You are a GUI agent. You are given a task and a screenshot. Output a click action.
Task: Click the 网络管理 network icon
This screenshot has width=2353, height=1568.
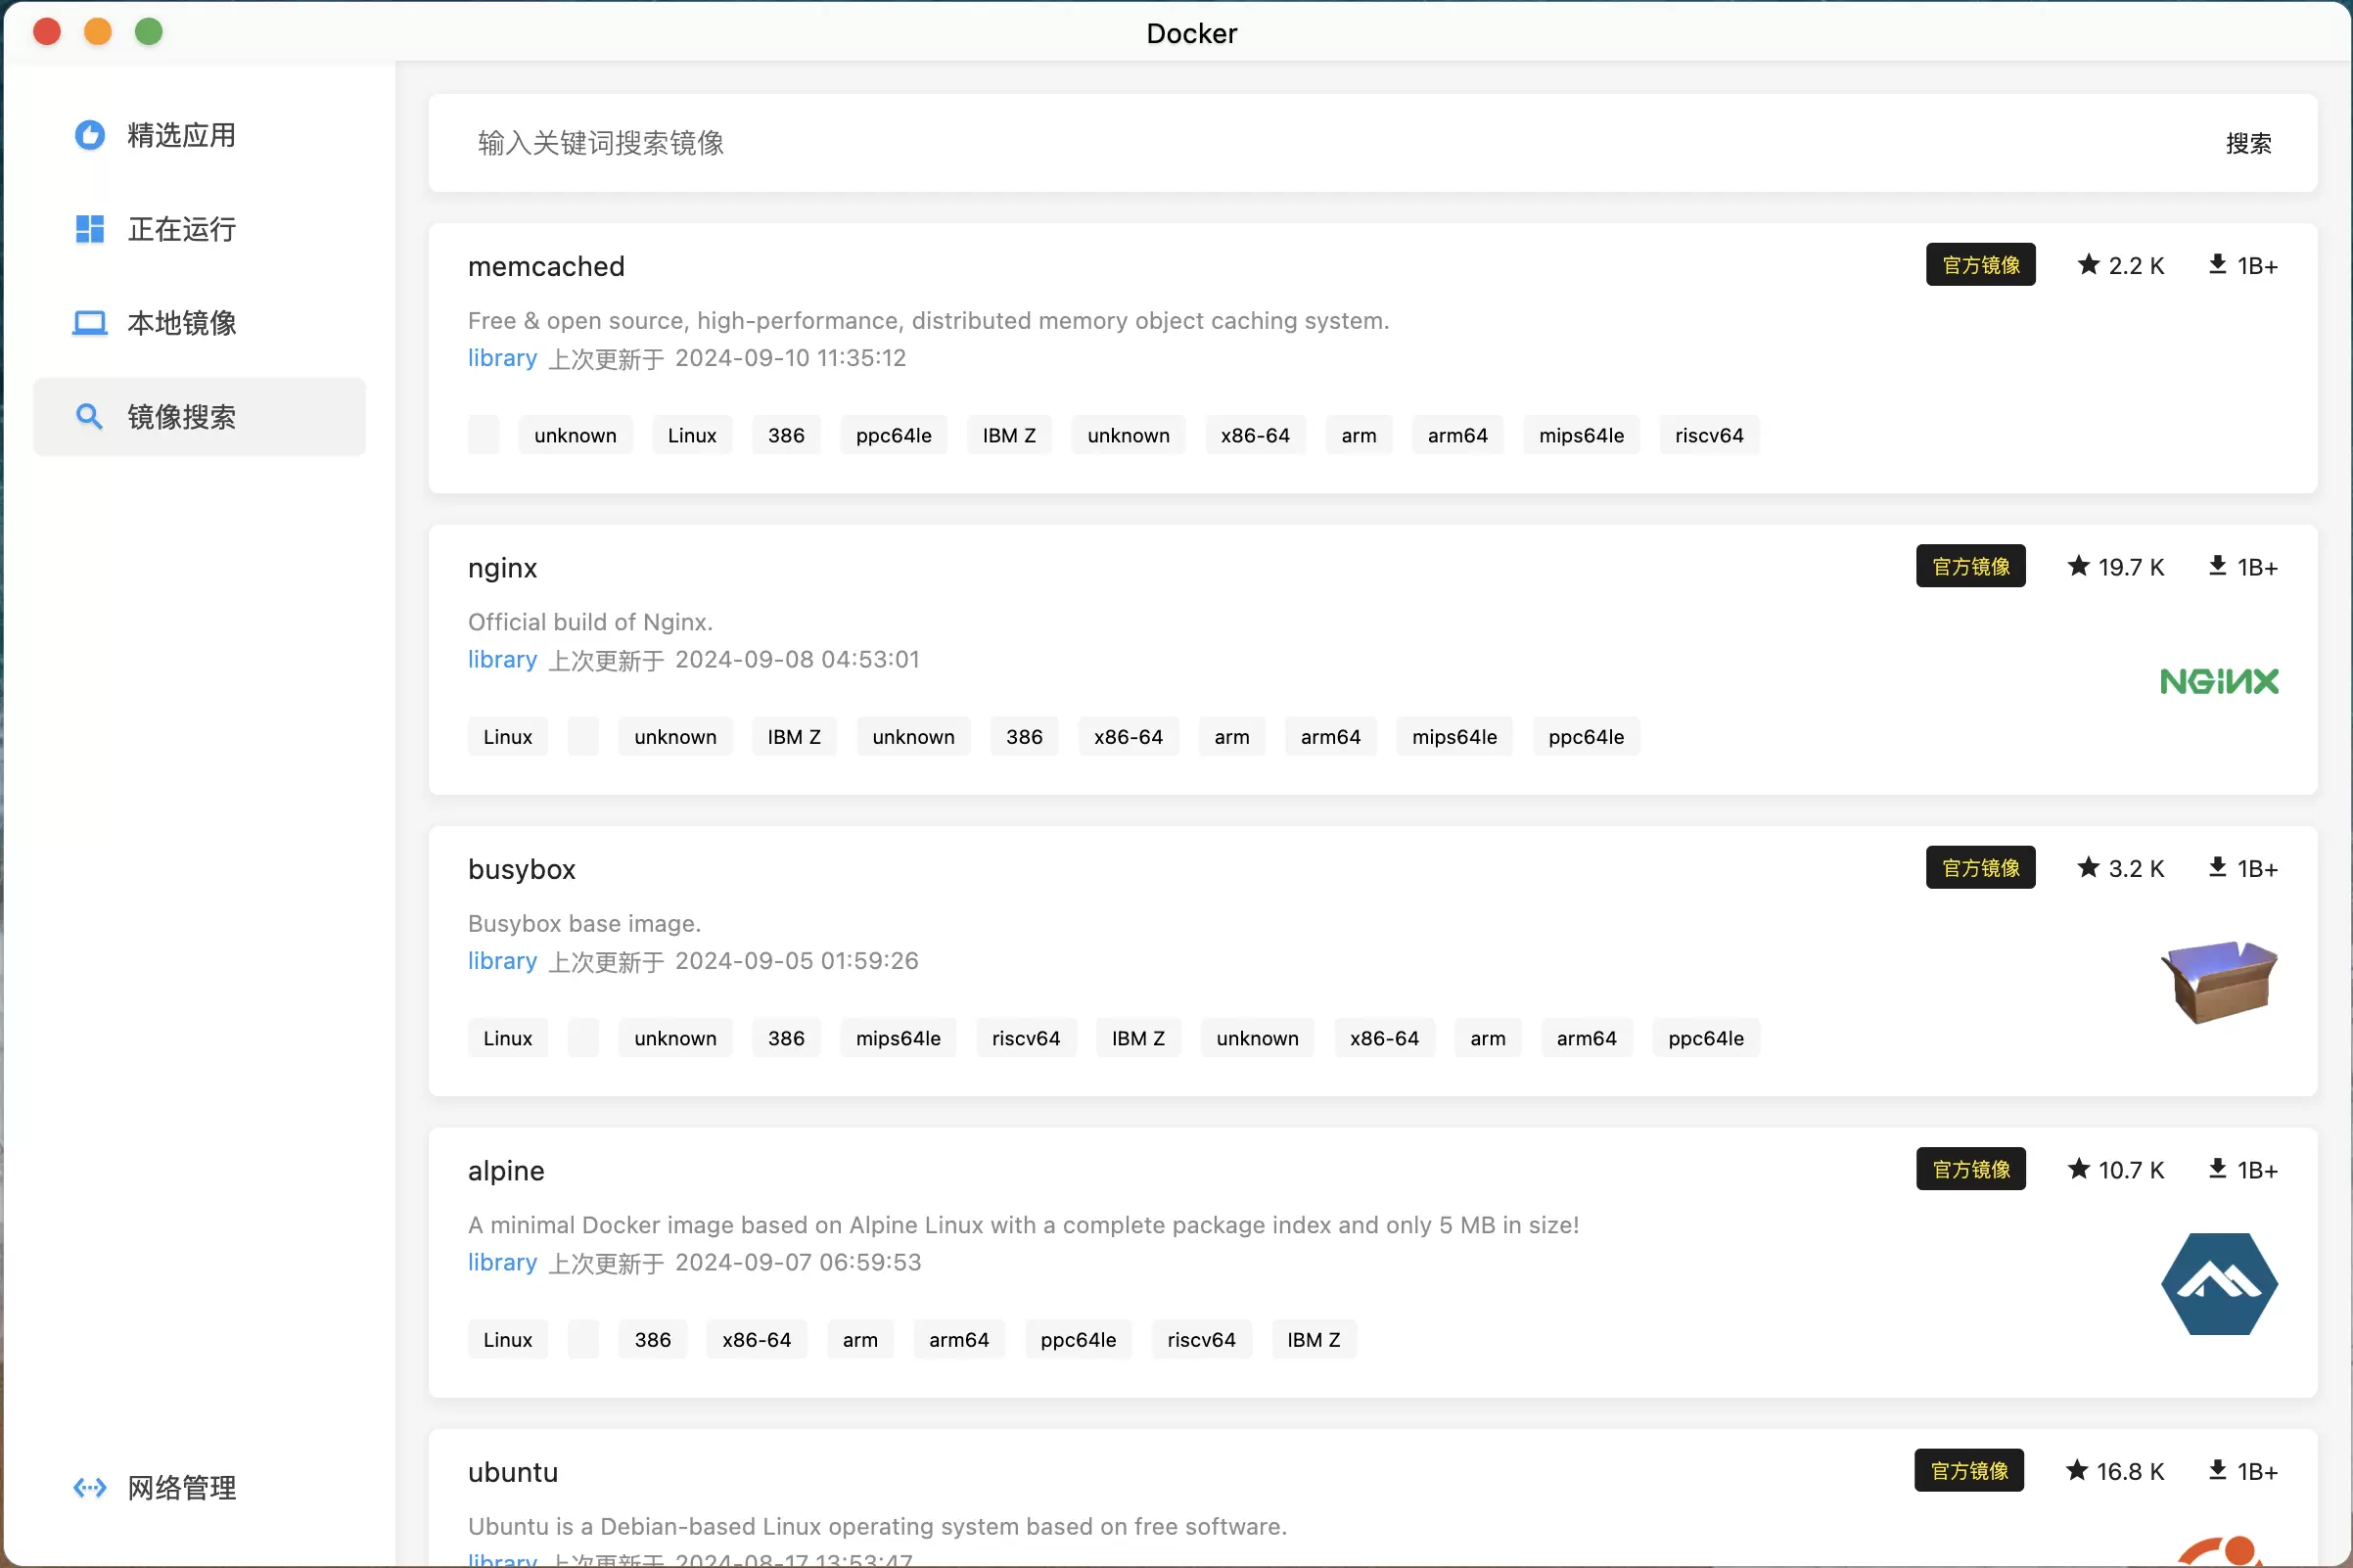[90, 1487]
